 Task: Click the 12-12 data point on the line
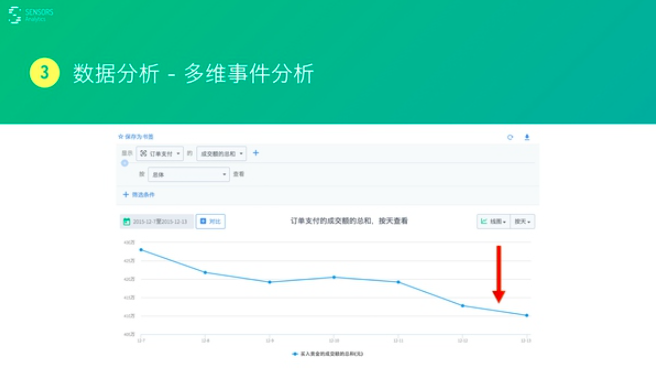click(463, 306)
